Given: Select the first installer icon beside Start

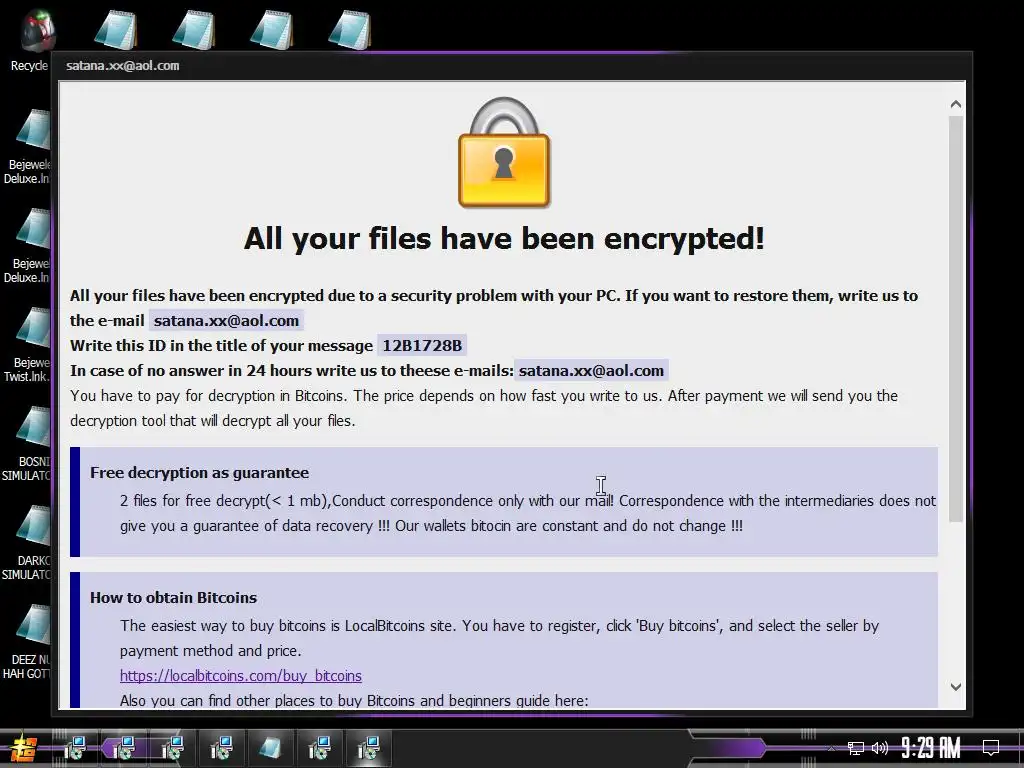Looking at the screenshot, I should click(x=74, y=748).
